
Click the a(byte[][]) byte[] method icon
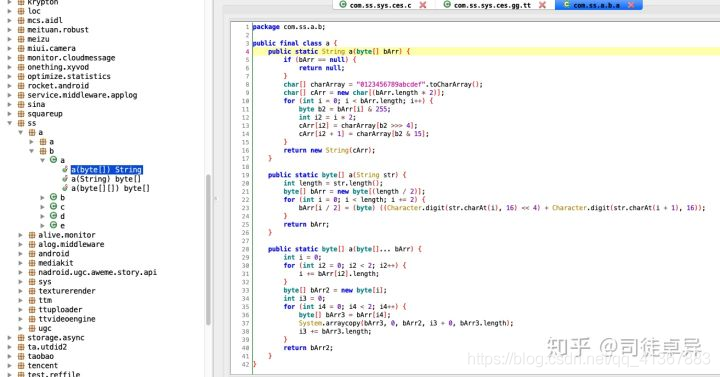pyautogui.click(x=65, y=188)
